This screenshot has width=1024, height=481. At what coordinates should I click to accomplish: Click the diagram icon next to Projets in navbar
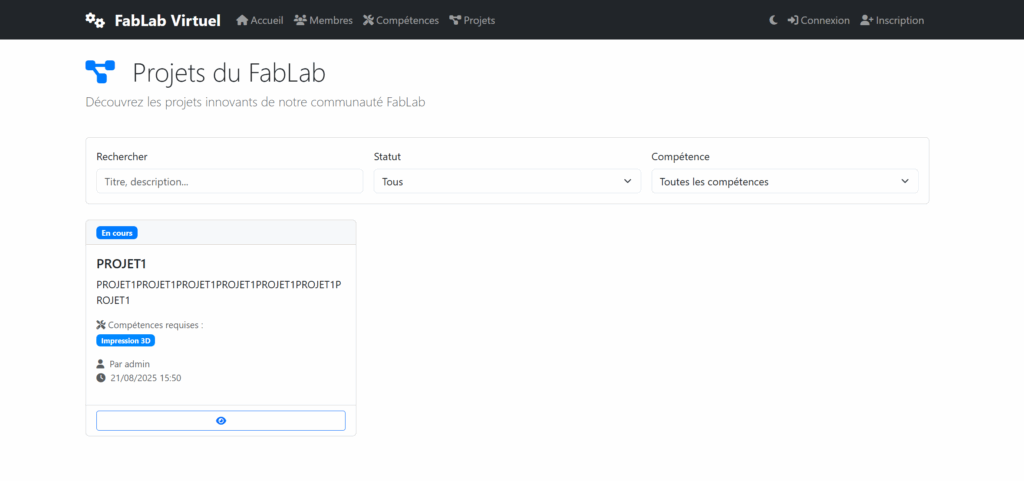[455, 20]
